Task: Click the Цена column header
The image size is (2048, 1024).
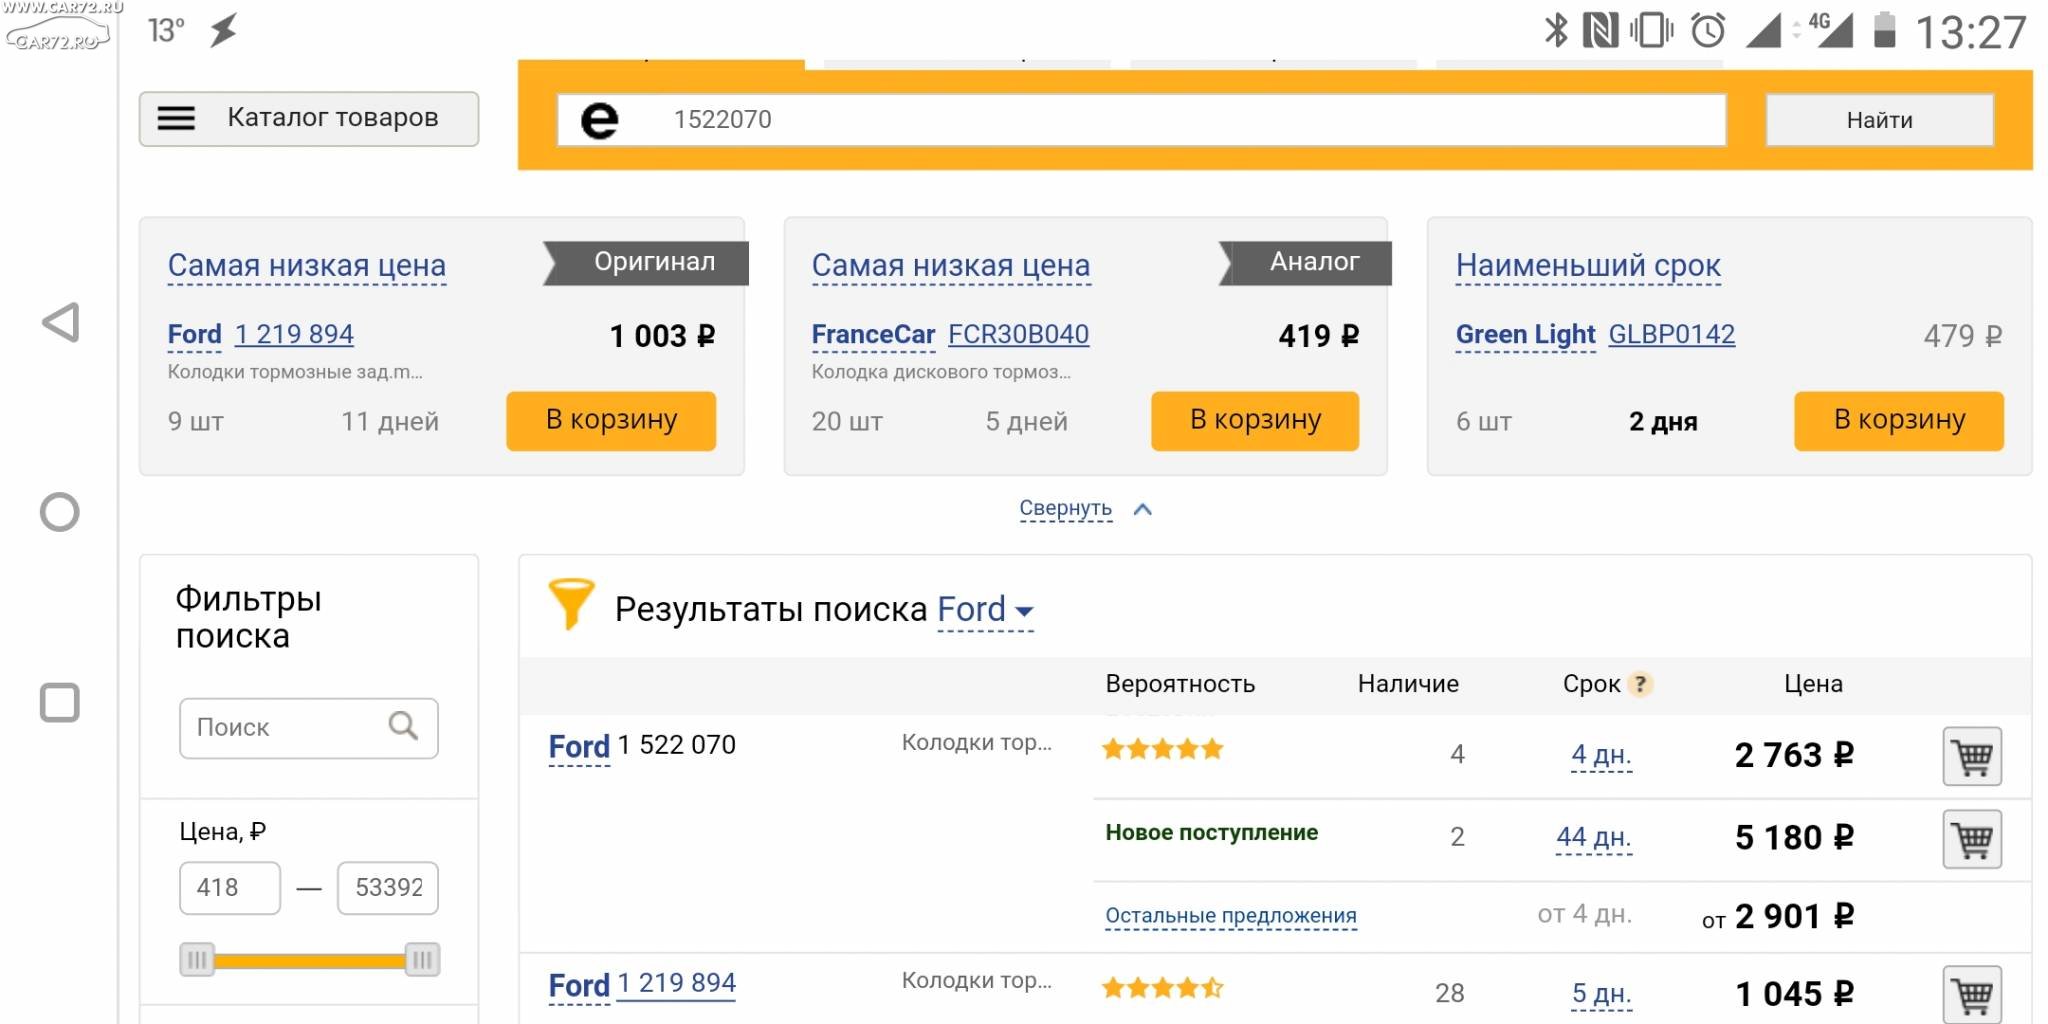Action: tap(1813, 684)
